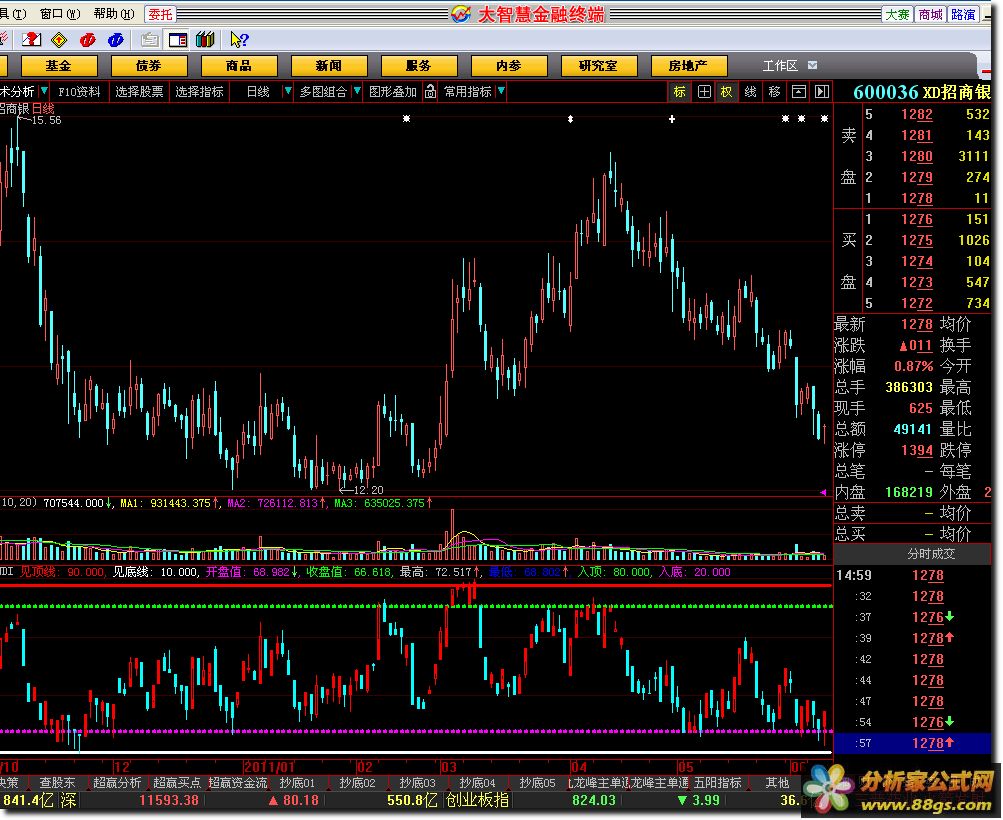Expand the 术分析 dropdown arrow

tap(43, 91)
